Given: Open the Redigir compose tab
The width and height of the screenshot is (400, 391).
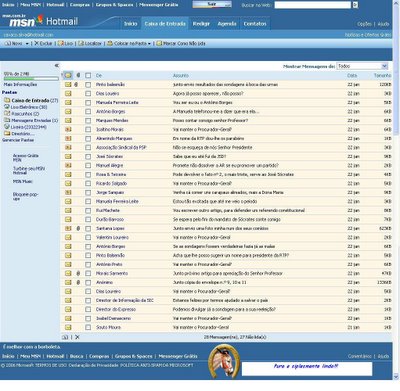Looking at the screenshot, I should 201,24.
